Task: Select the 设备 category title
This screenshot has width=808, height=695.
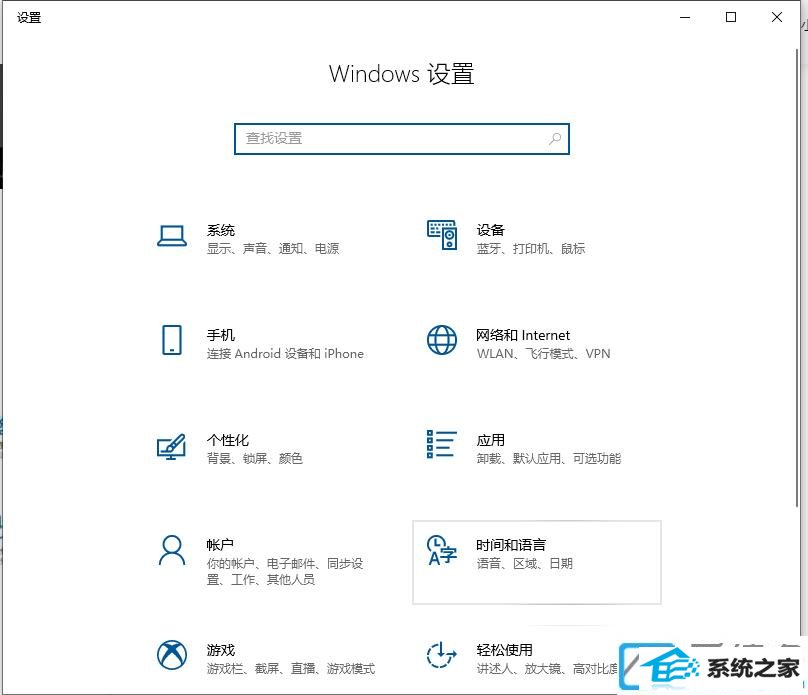Action: coord(491,230)
